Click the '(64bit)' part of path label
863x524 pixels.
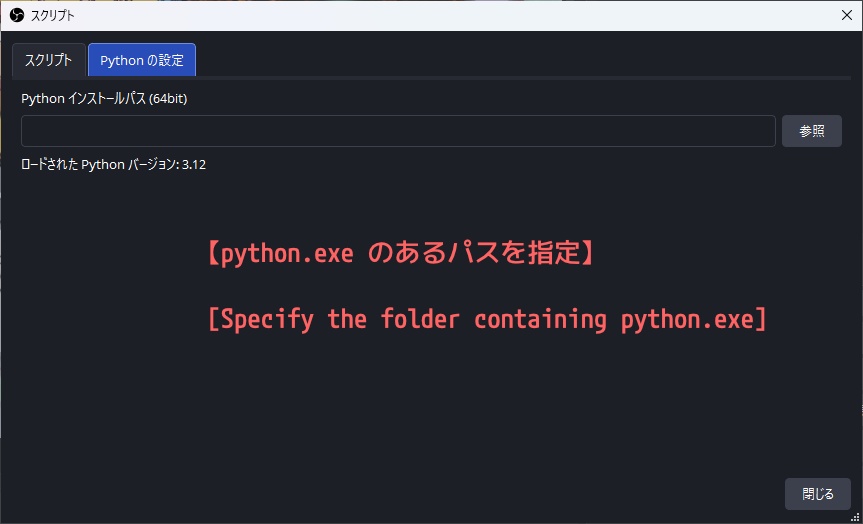pos(167,99)
